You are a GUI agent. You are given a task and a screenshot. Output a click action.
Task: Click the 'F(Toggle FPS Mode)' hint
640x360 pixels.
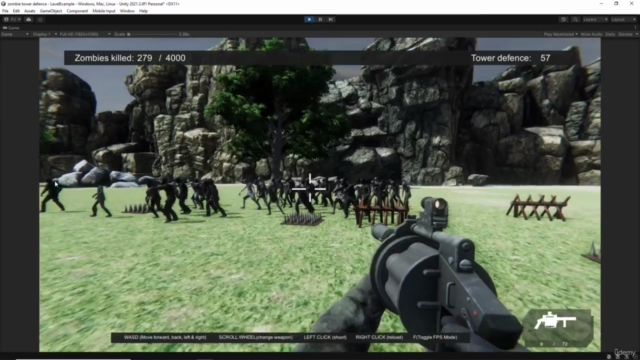[x=435, y=337]
